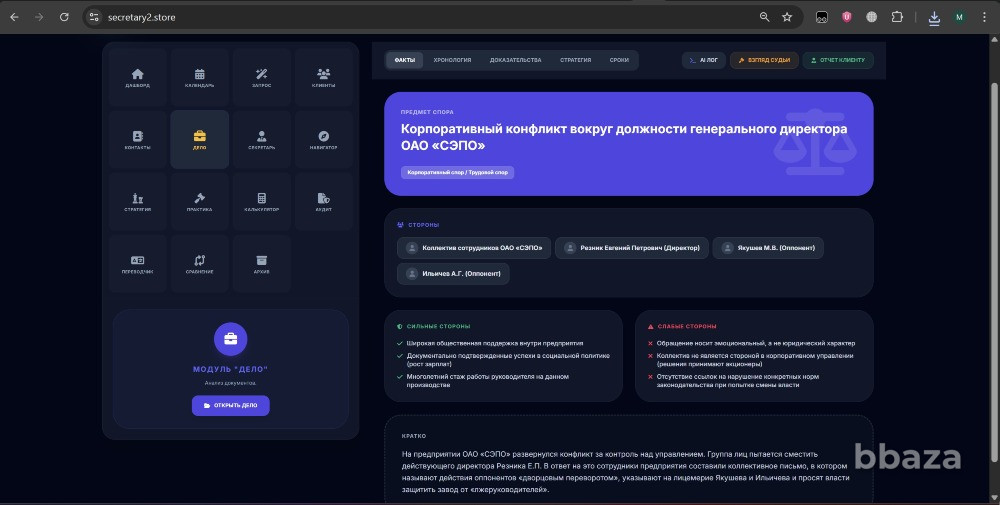Select the Резник Евгений Петрович (Директор) chip
This screenshot has width=1000, height=505.
point(631,248)
